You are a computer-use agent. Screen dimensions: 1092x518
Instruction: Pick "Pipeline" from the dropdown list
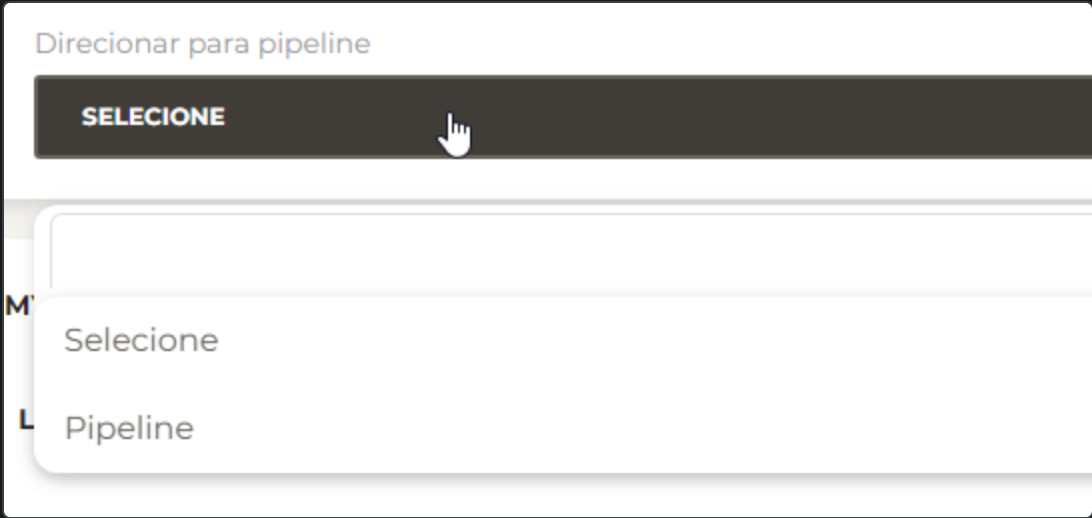pos(129,428)
